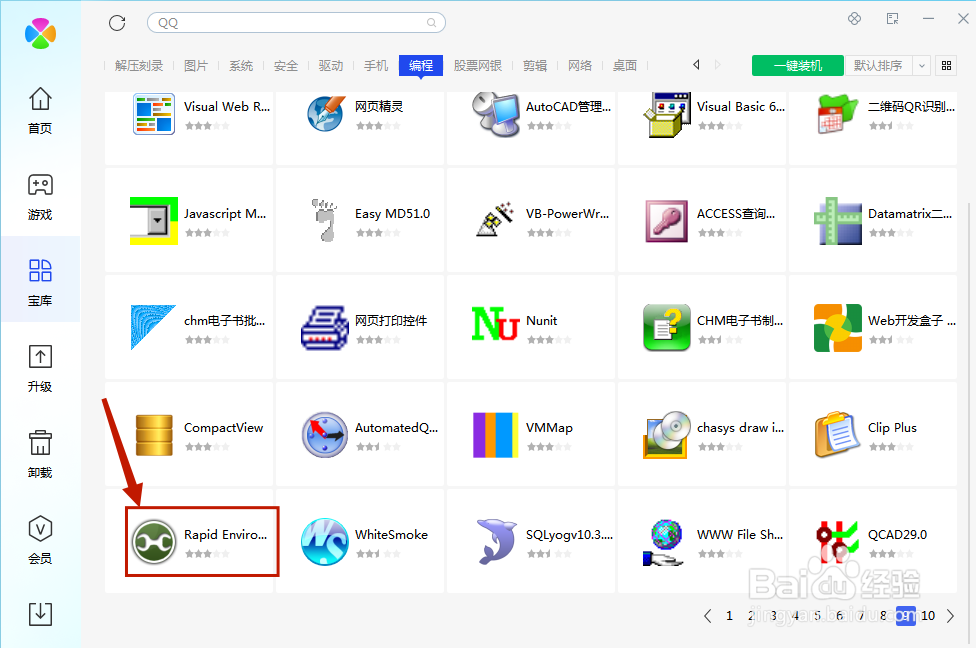Open the AutomatedQ... app icon
The image size is (976, 648).
325,435
